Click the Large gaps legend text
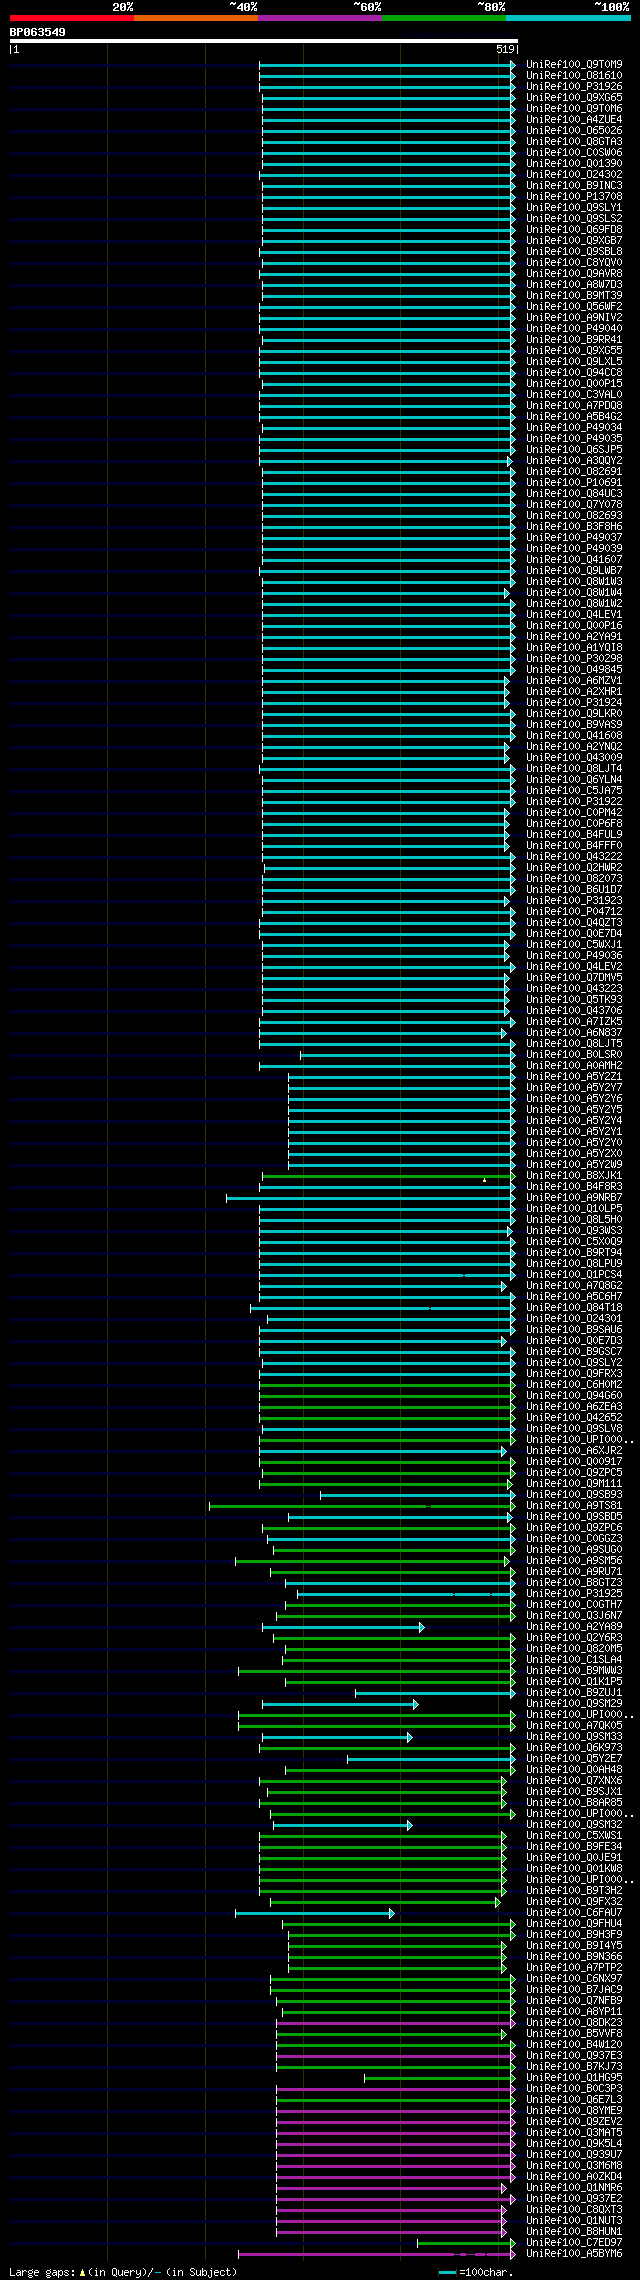The height and width of the screenshot is (2280, 640). tap(123, 2272)
